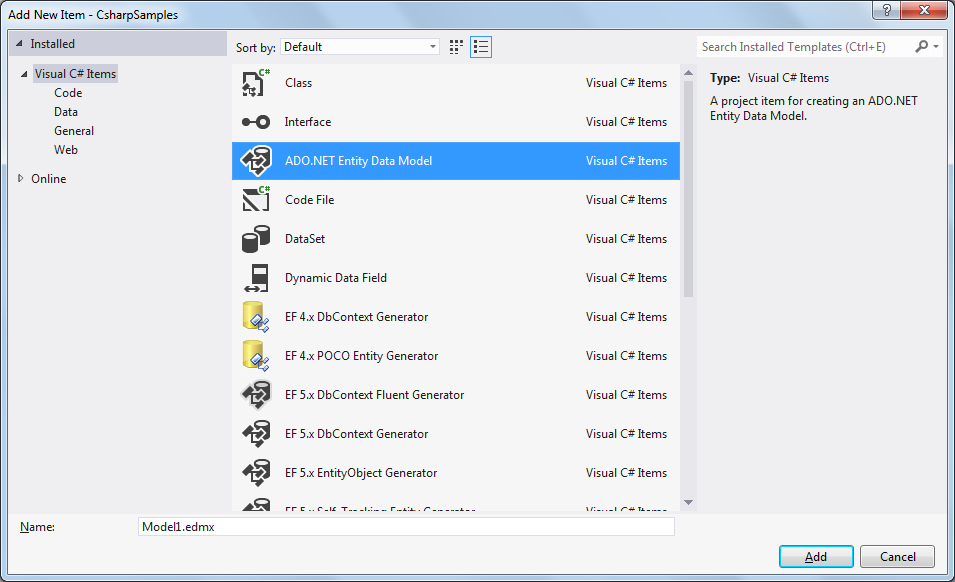The image size is (955, 582).
Task: Select the General category in the tree
Action: coord(74,131)
